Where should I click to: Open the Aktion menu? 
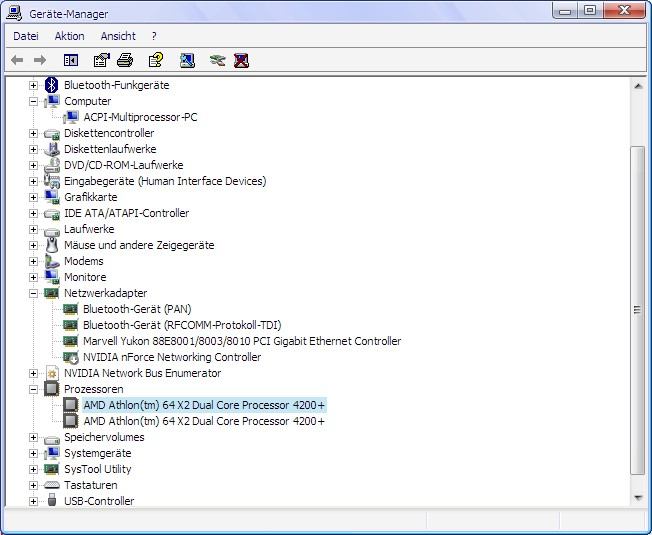[x=69, y=36]
